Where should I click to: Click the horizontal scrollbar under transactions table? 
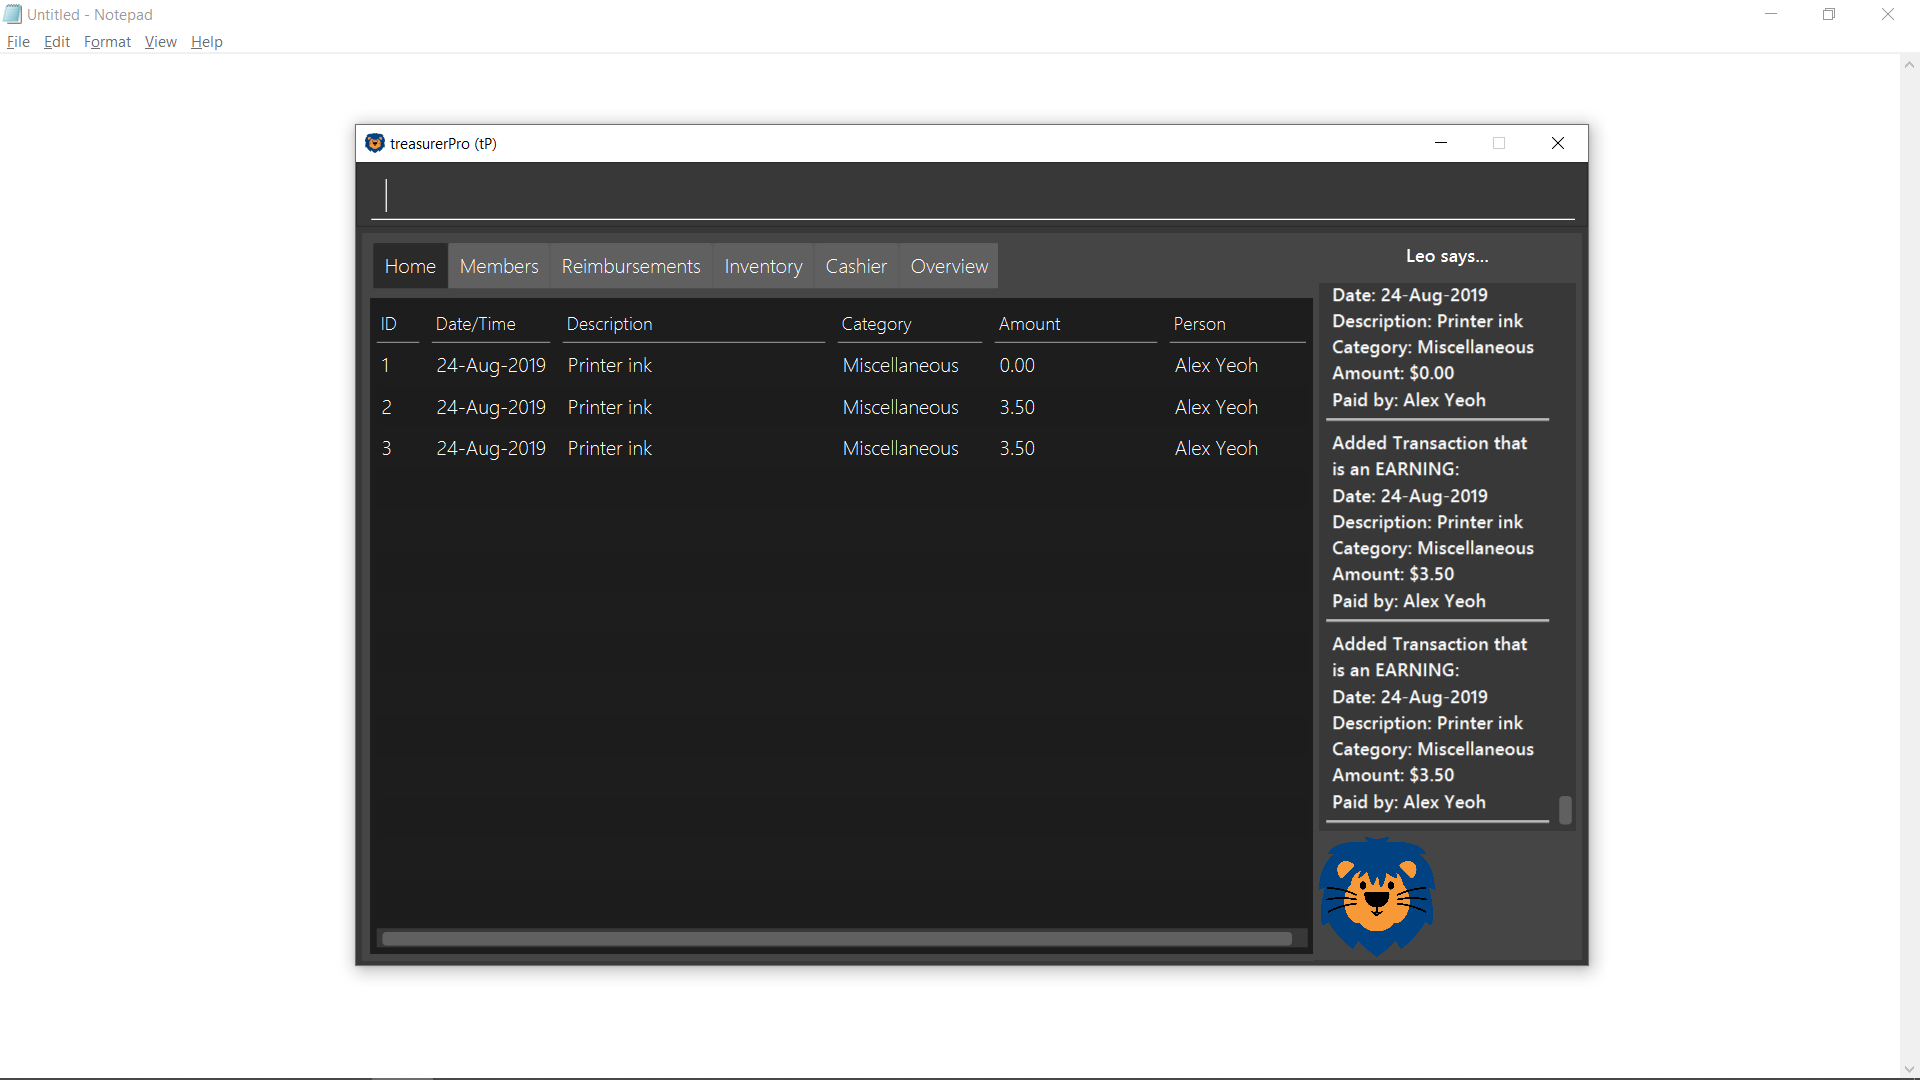coord(836,938)
